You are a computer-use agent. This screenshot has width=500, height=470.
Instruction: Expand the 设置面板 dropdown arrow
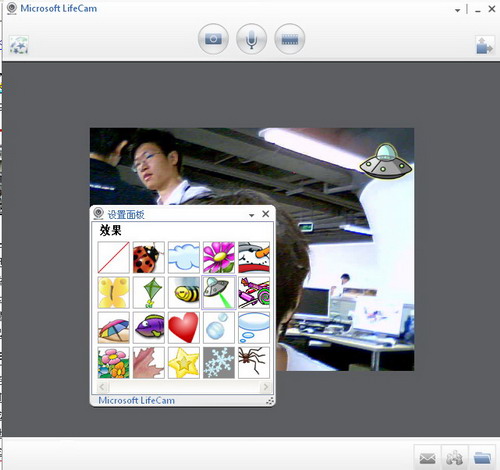click(252, 215)
